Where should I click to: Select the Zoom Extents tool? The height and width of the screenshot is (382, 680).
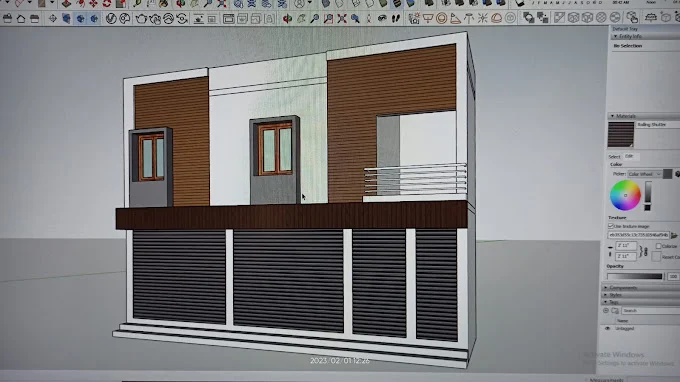[342, 19]
